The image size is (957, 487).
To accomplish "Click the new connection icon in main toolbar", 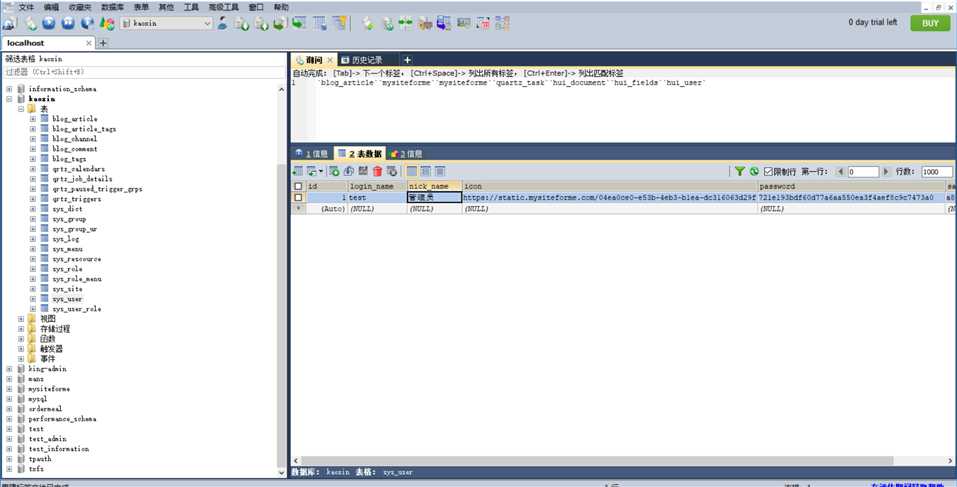I will click(9, 24).
